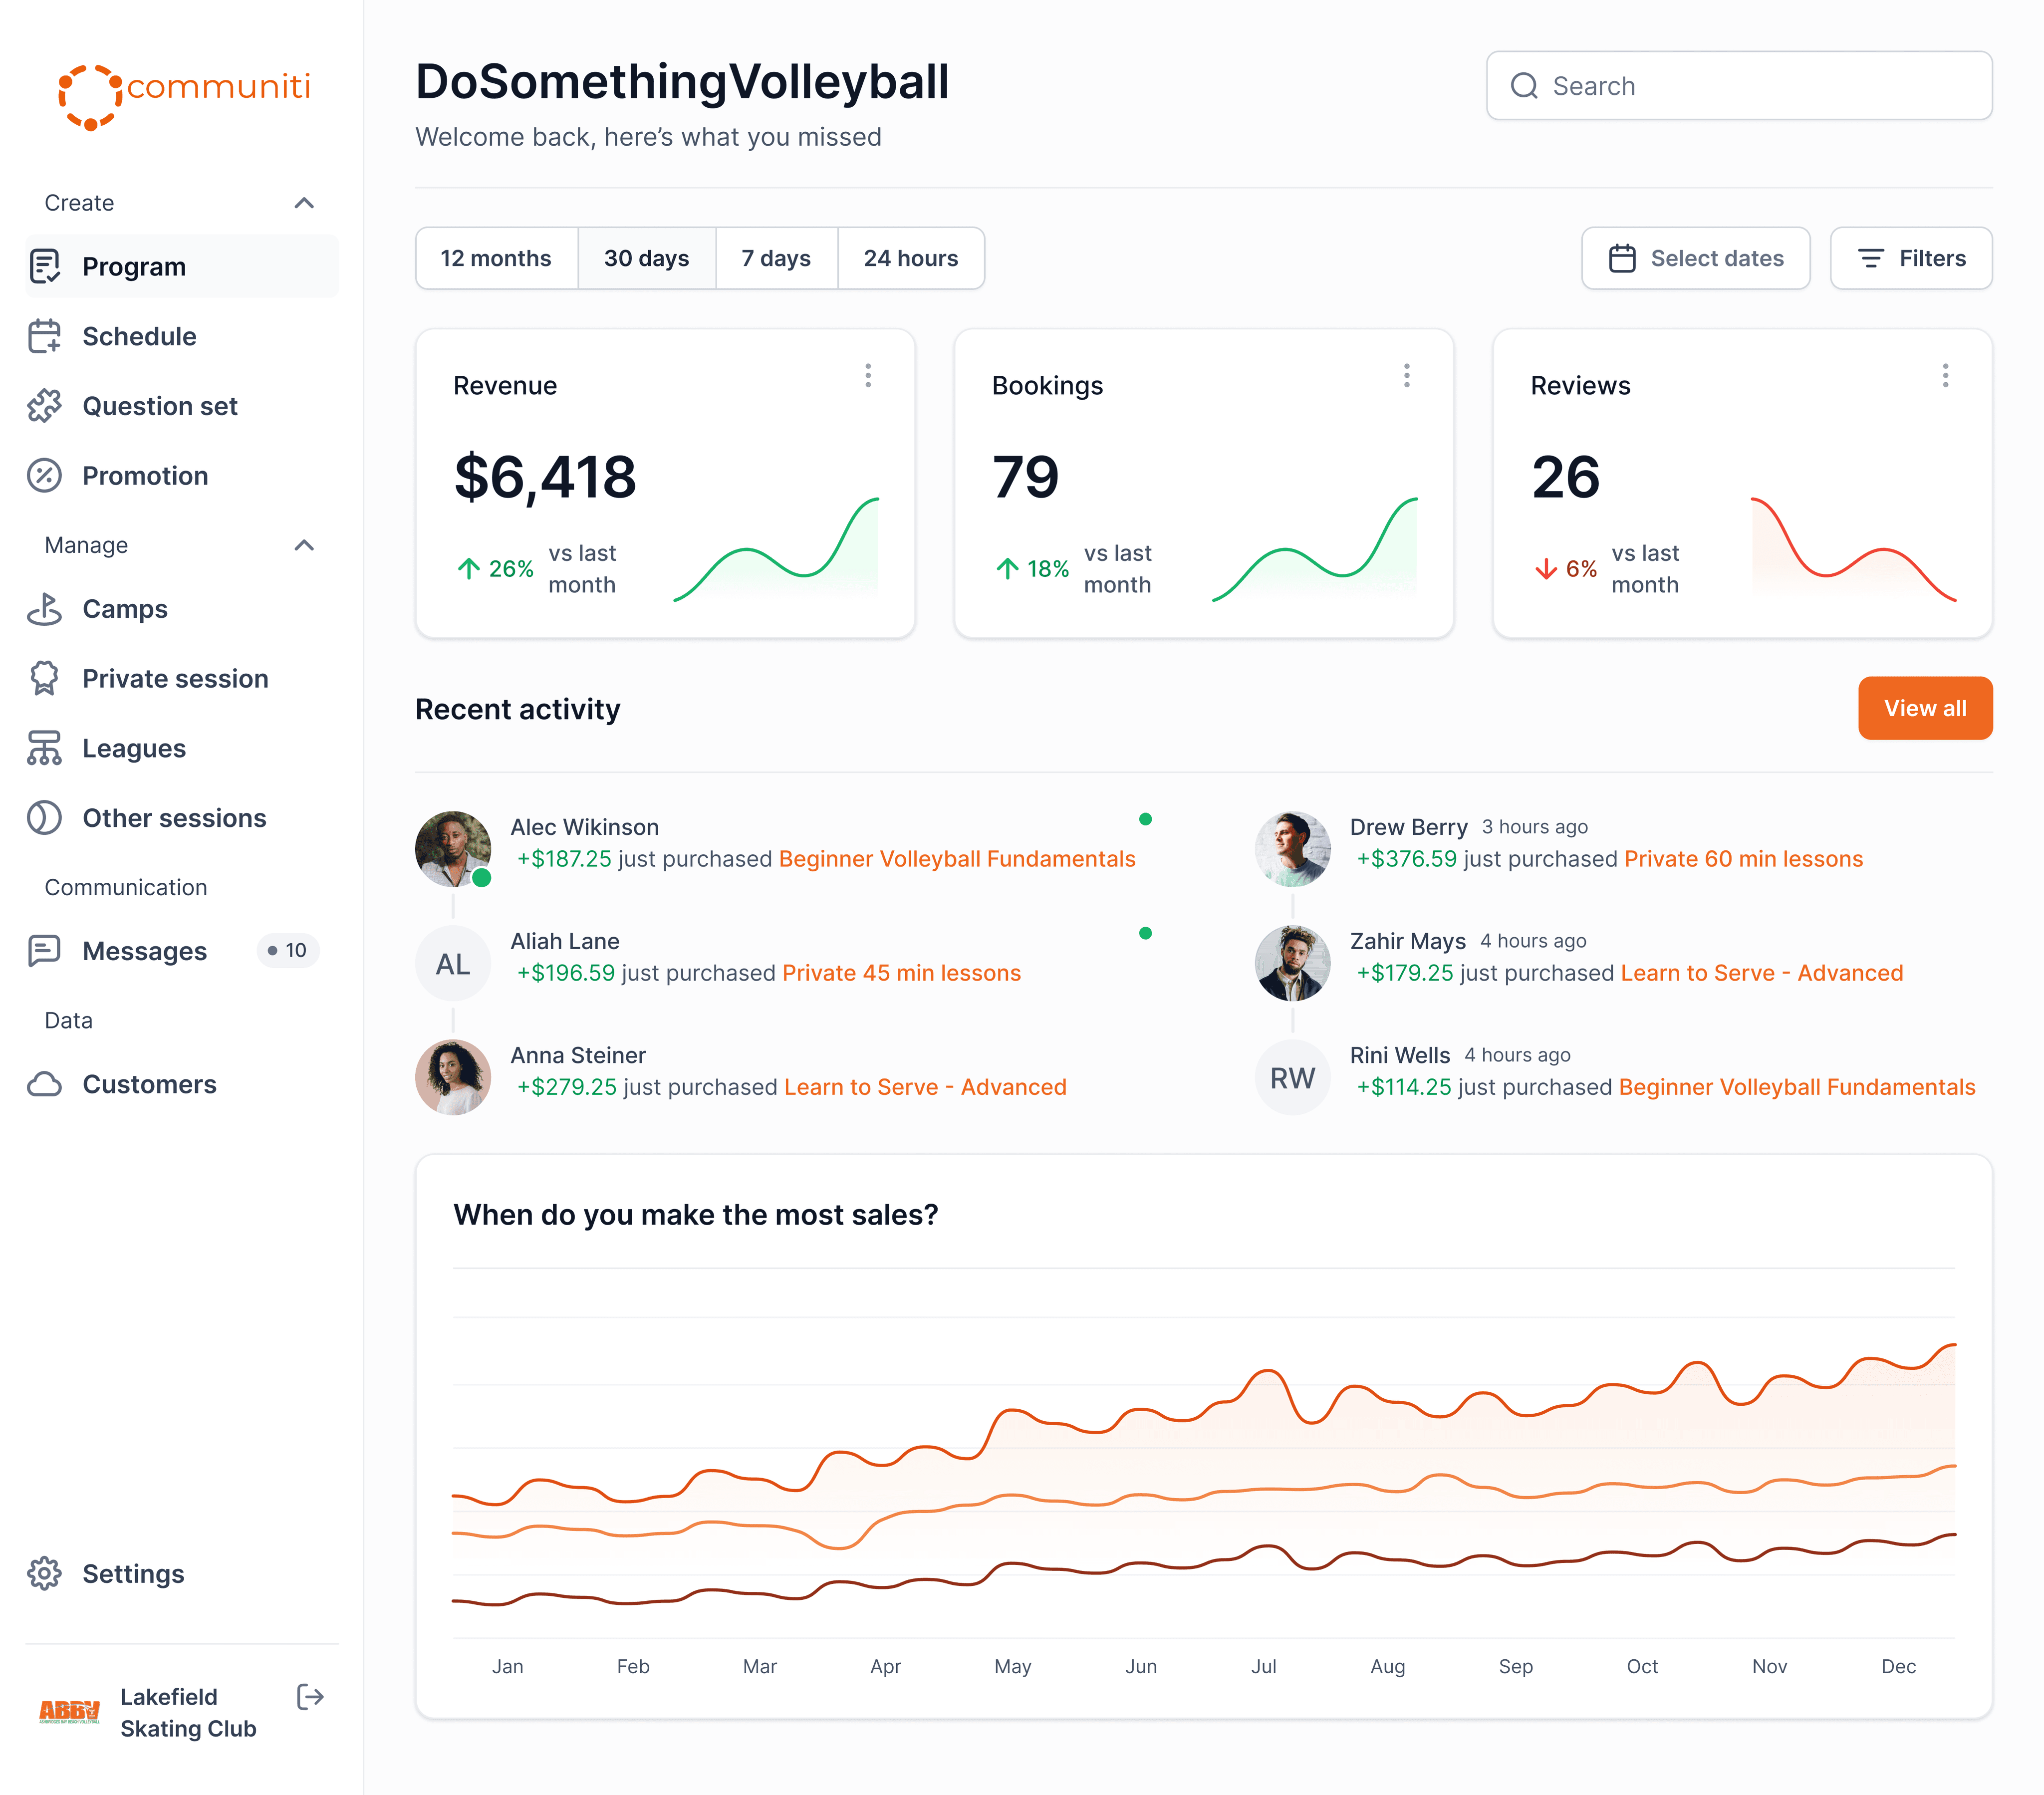Click the Settings gear icon
Image resolution: width=2044 pixels, height=1795 pixels.
[45, 1574]
